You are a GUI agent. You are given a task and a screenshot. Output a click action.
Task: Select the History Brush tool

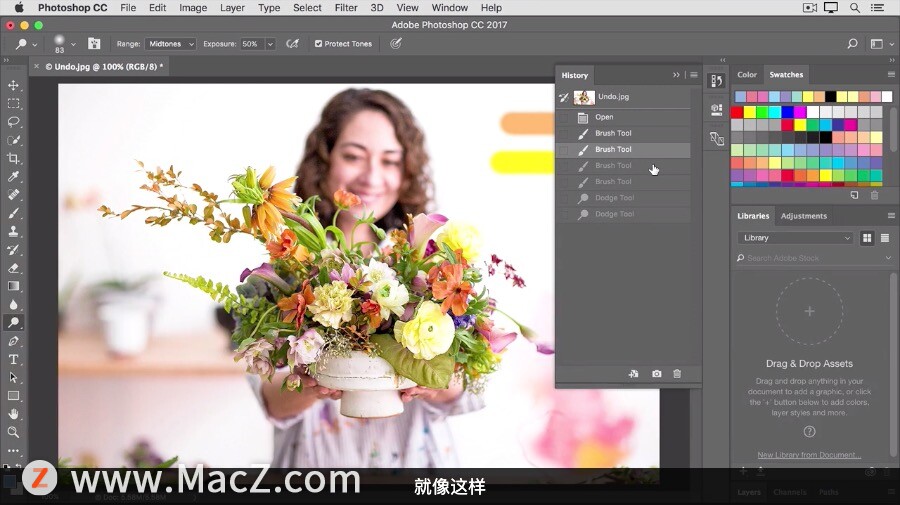pyautogui.click(x=13, y=250)
